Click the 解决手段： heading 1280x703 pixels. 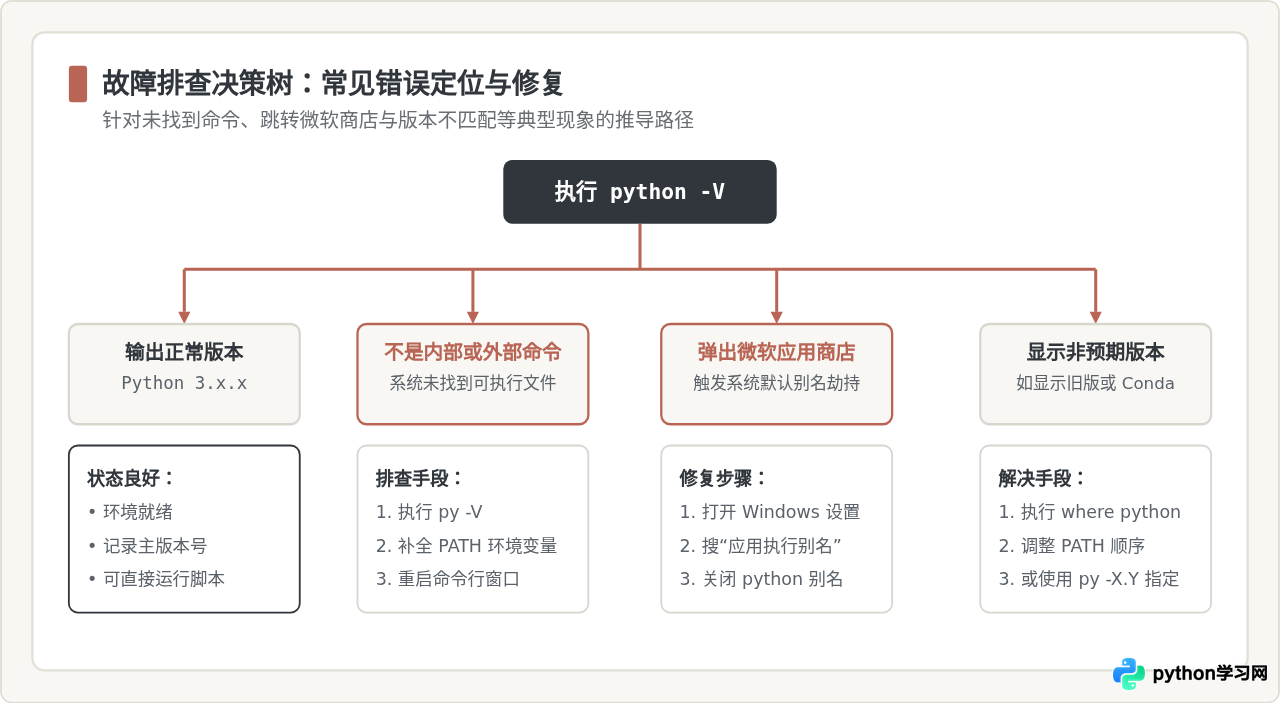point(1043,478)
